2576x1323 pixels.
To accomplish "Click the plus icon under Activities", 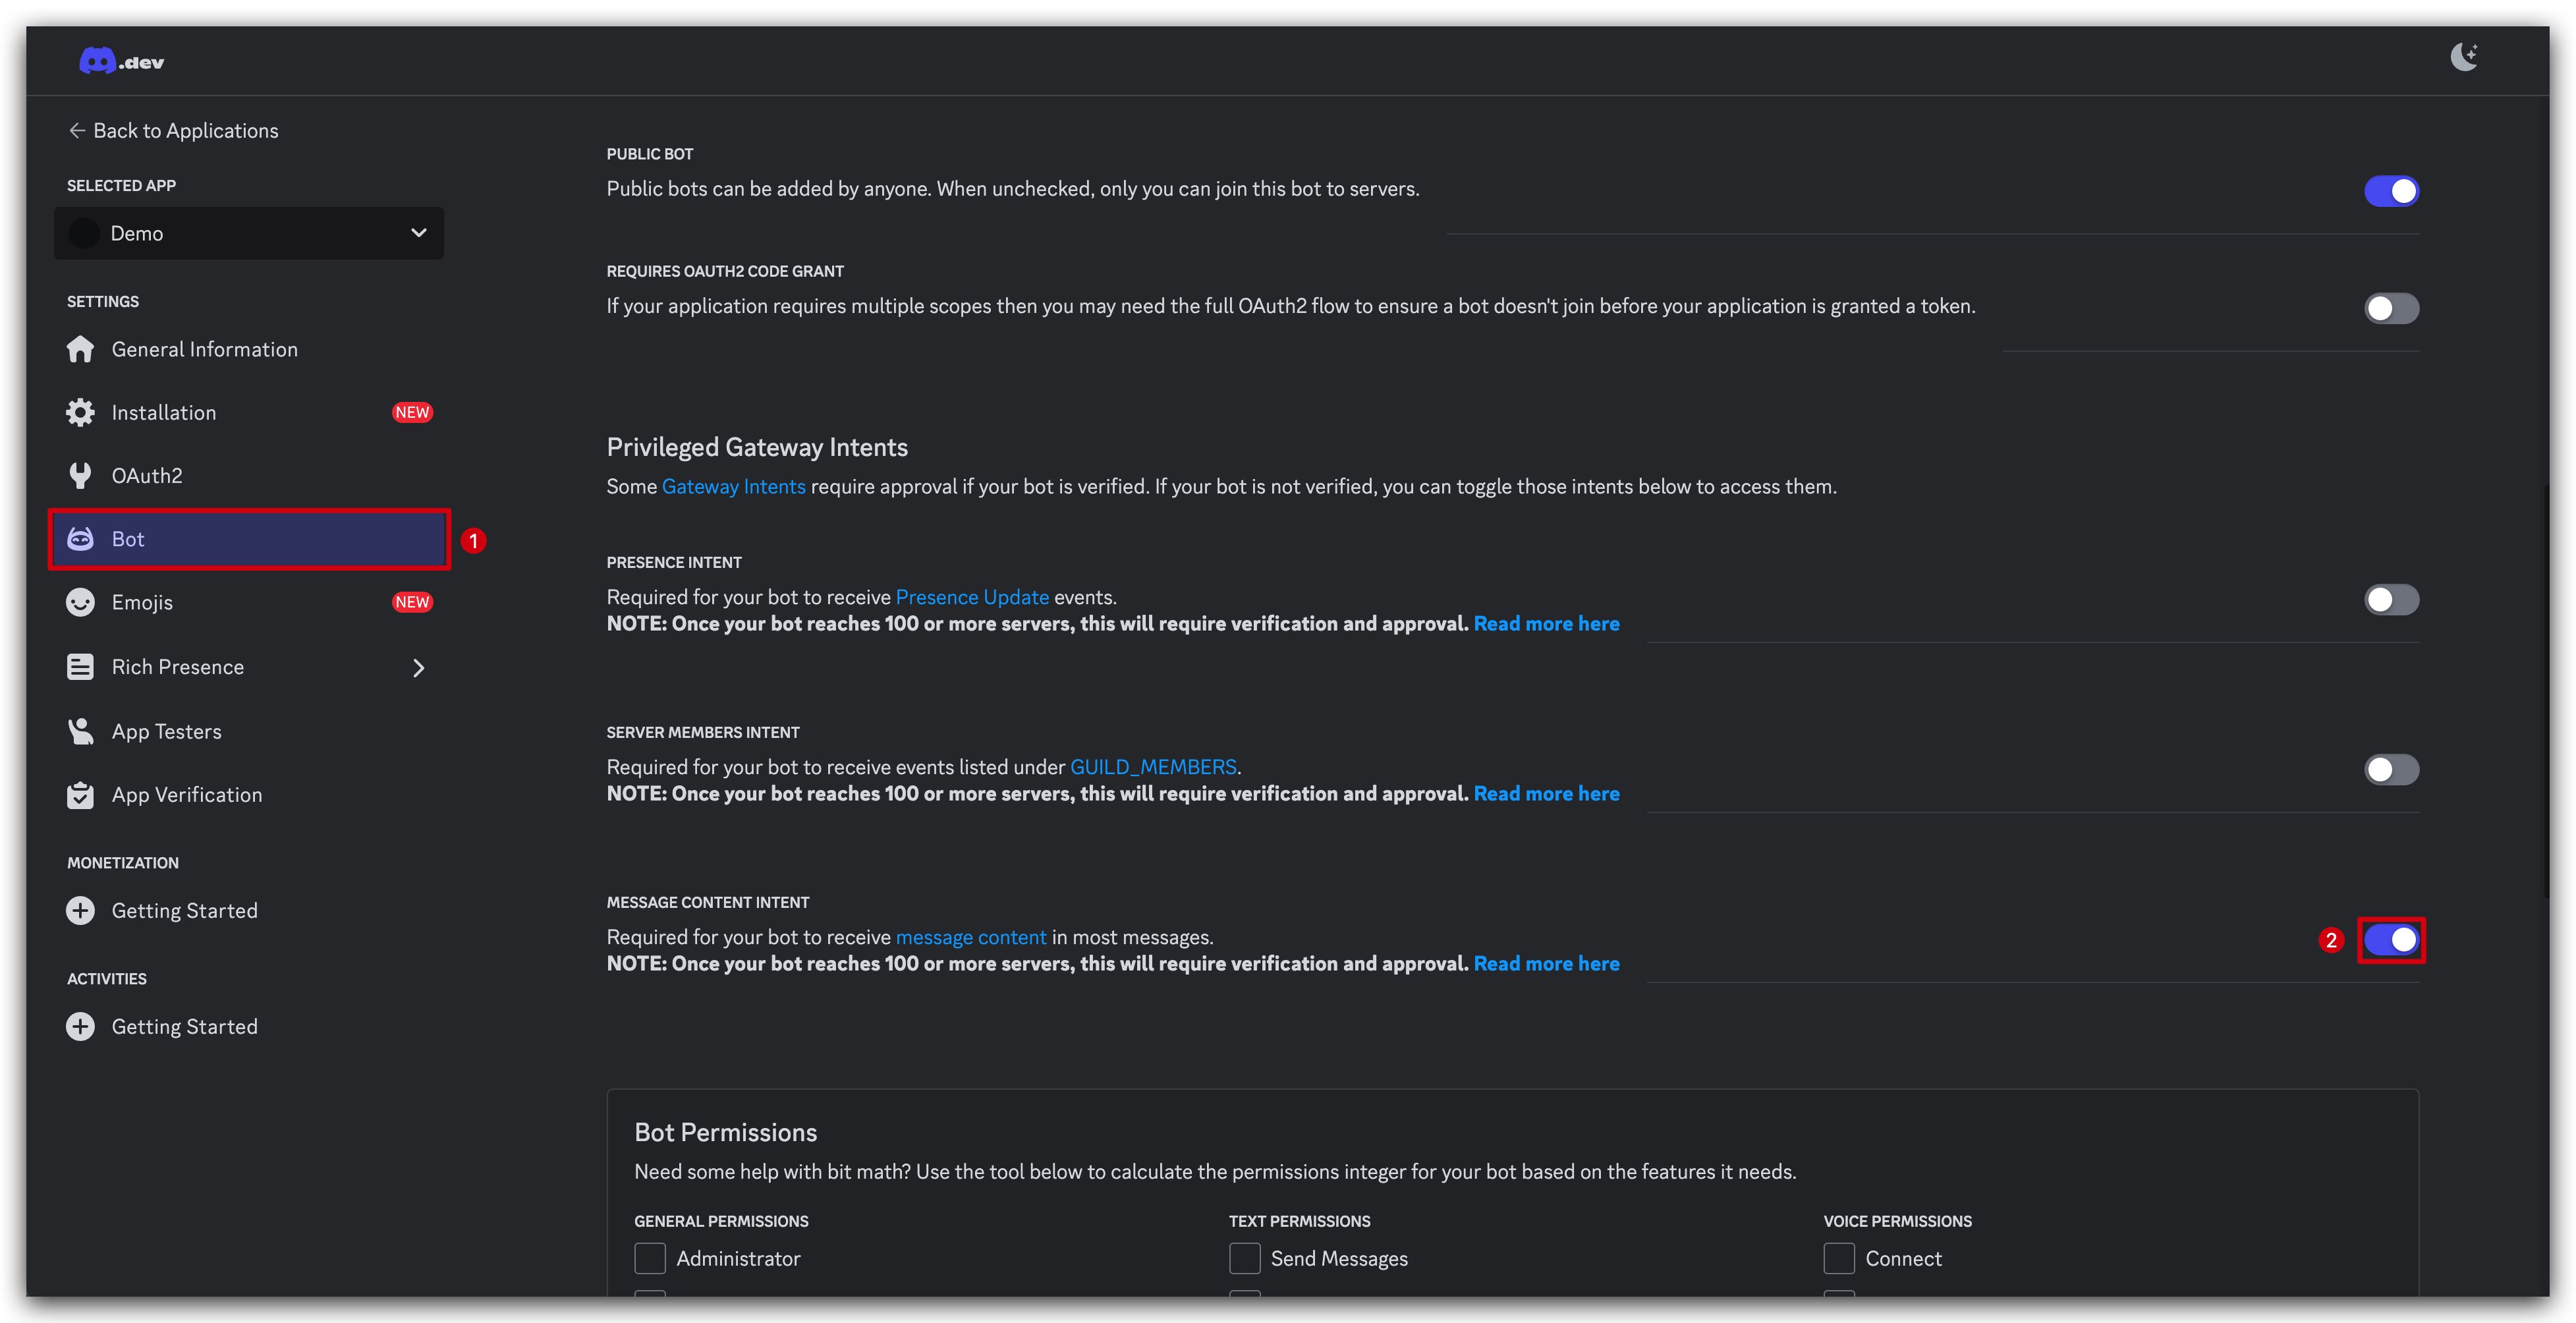I will pos(80,1026).
